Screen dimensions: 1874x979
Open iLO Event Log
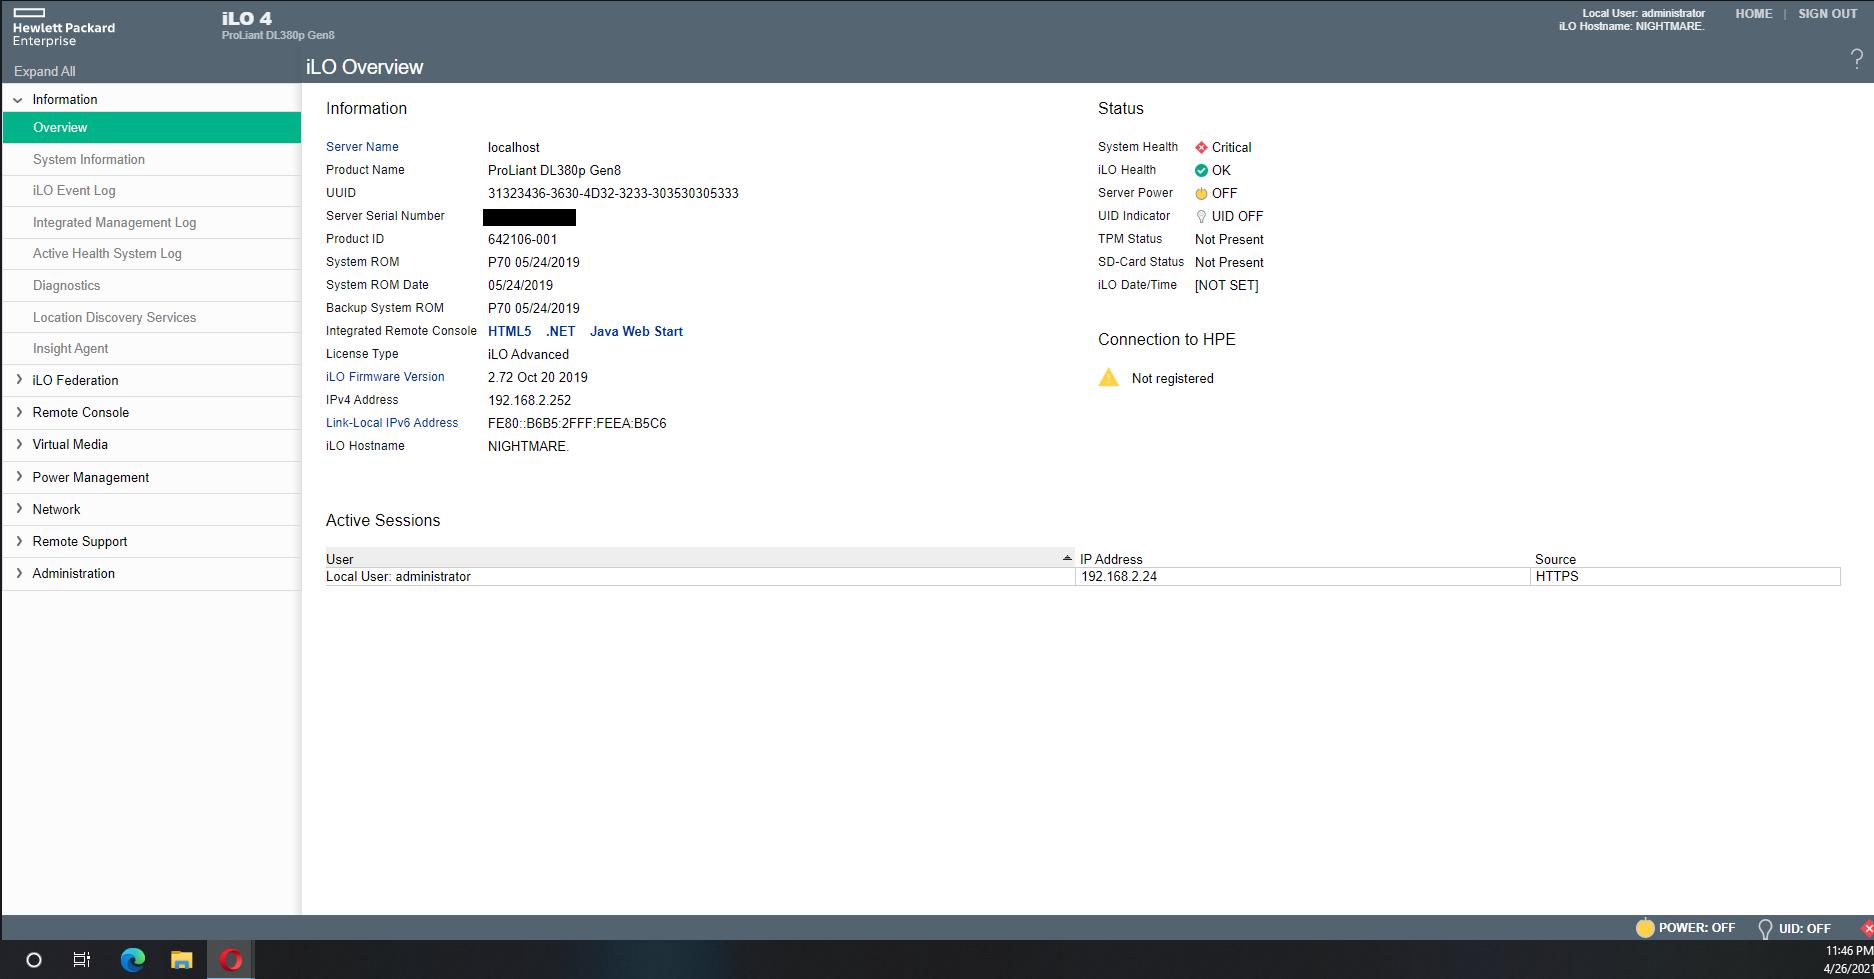pyautogui.click(x=152, y=190)
